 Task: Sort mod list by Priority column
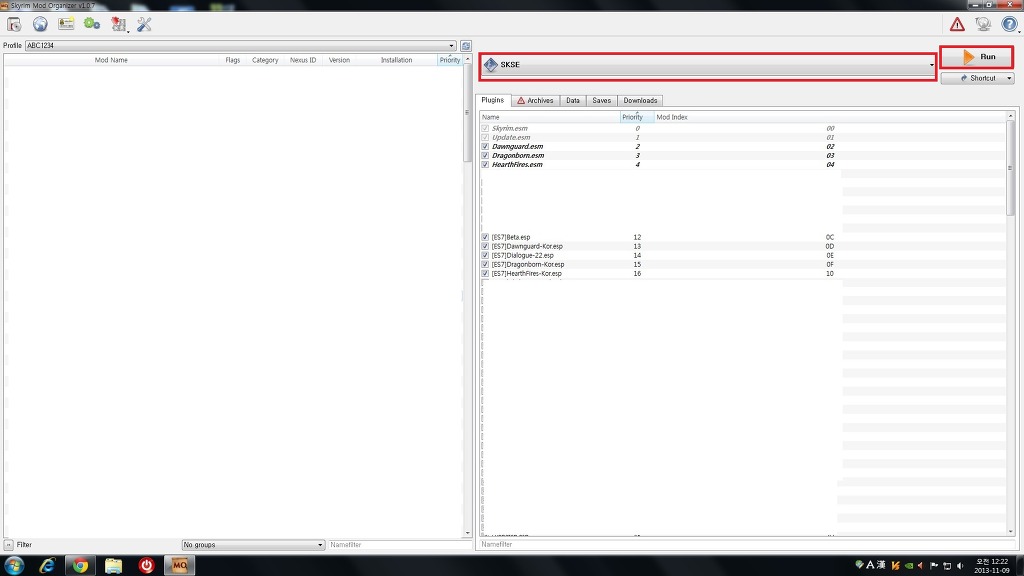pos(449,60)
